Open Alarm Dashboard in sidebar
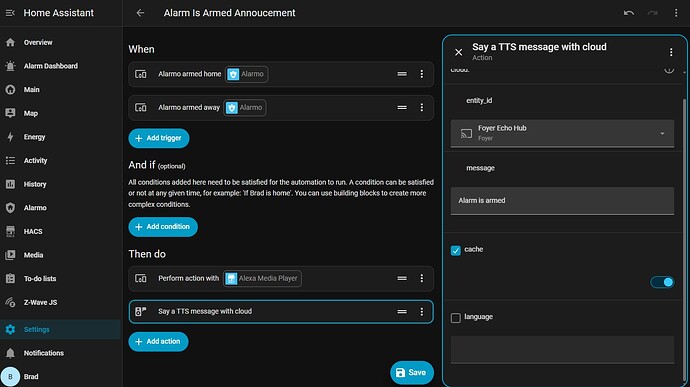The height and width of the screenshot is (387, 690). click(60, 66)
